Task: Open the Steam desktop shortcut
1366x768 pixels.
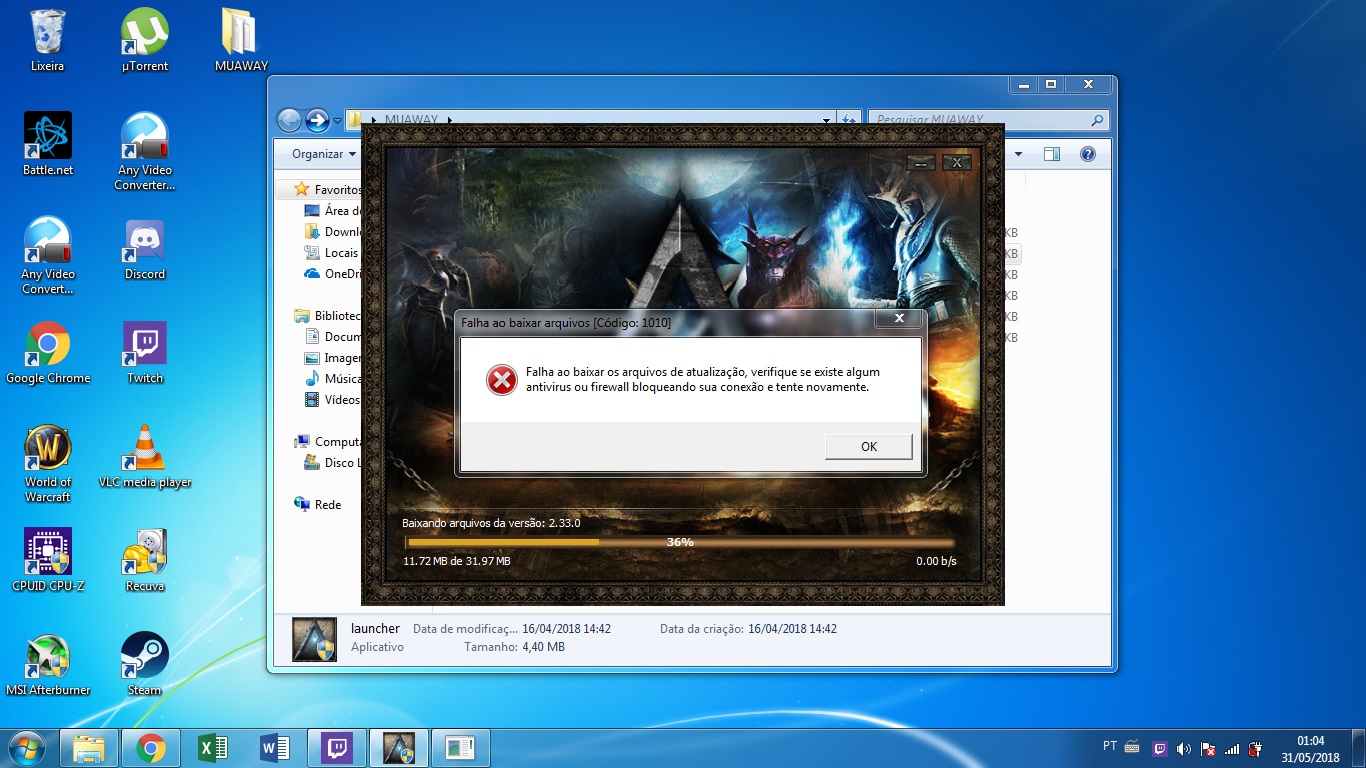Action: [145, 664]
